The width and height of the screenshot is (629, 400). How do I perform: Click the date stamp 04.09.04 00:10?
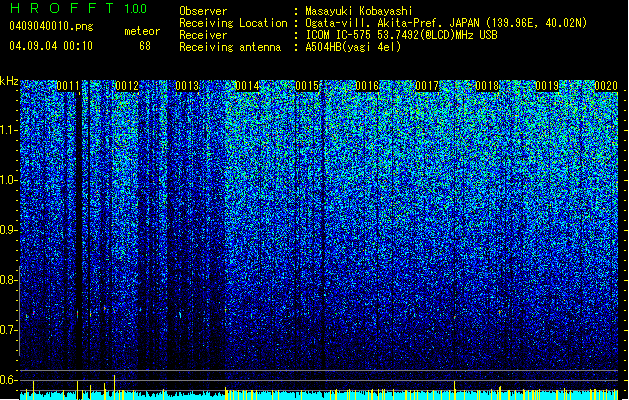[51, 46]
